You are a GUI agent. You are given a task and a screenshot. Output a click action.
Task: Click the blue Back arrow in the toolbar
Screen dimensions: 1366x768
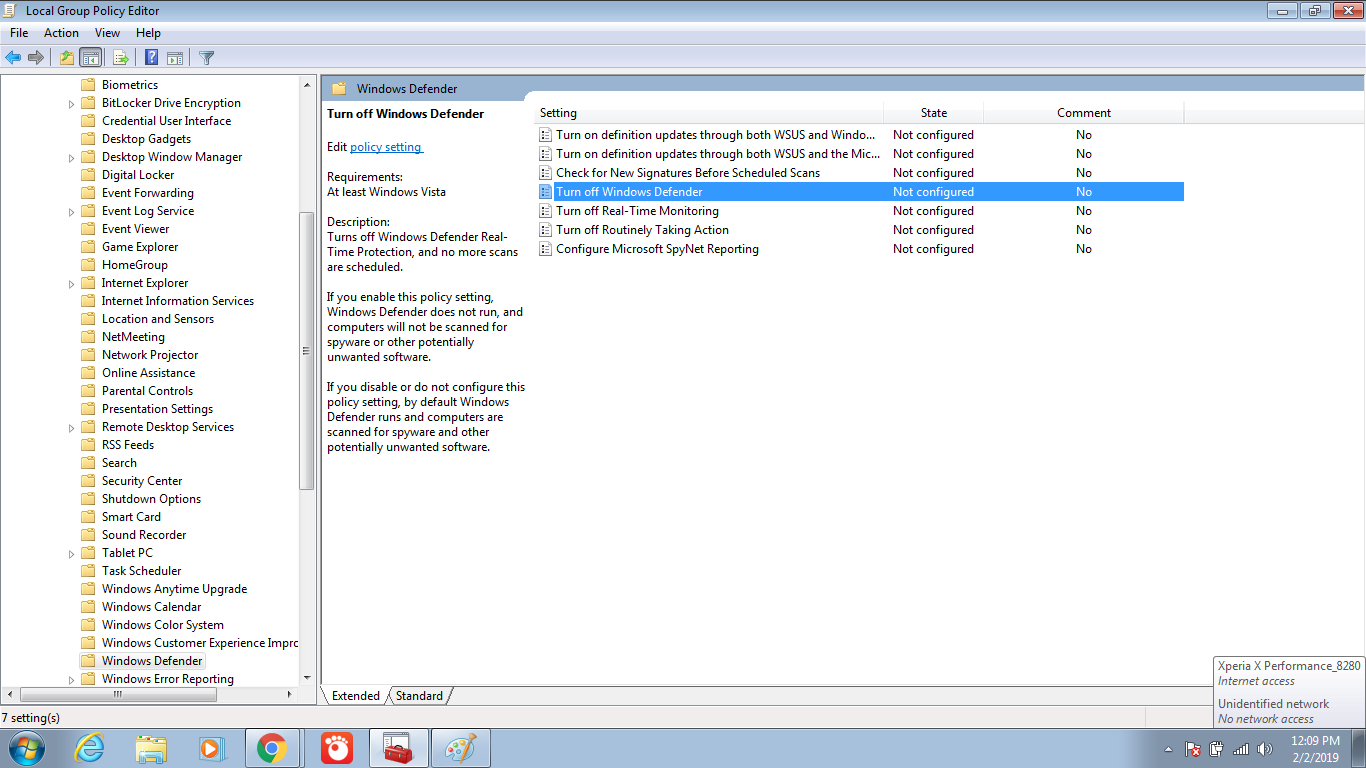pos(13,57)
